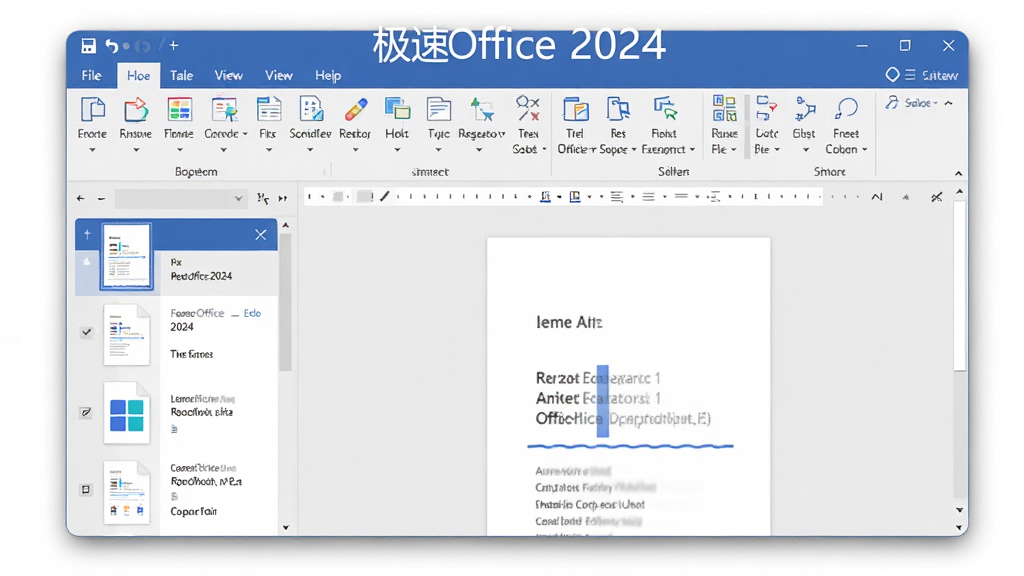Click the document scrollbar thumb at right
The width and height of the screenshot is (1024, 576).
(959, 287)
